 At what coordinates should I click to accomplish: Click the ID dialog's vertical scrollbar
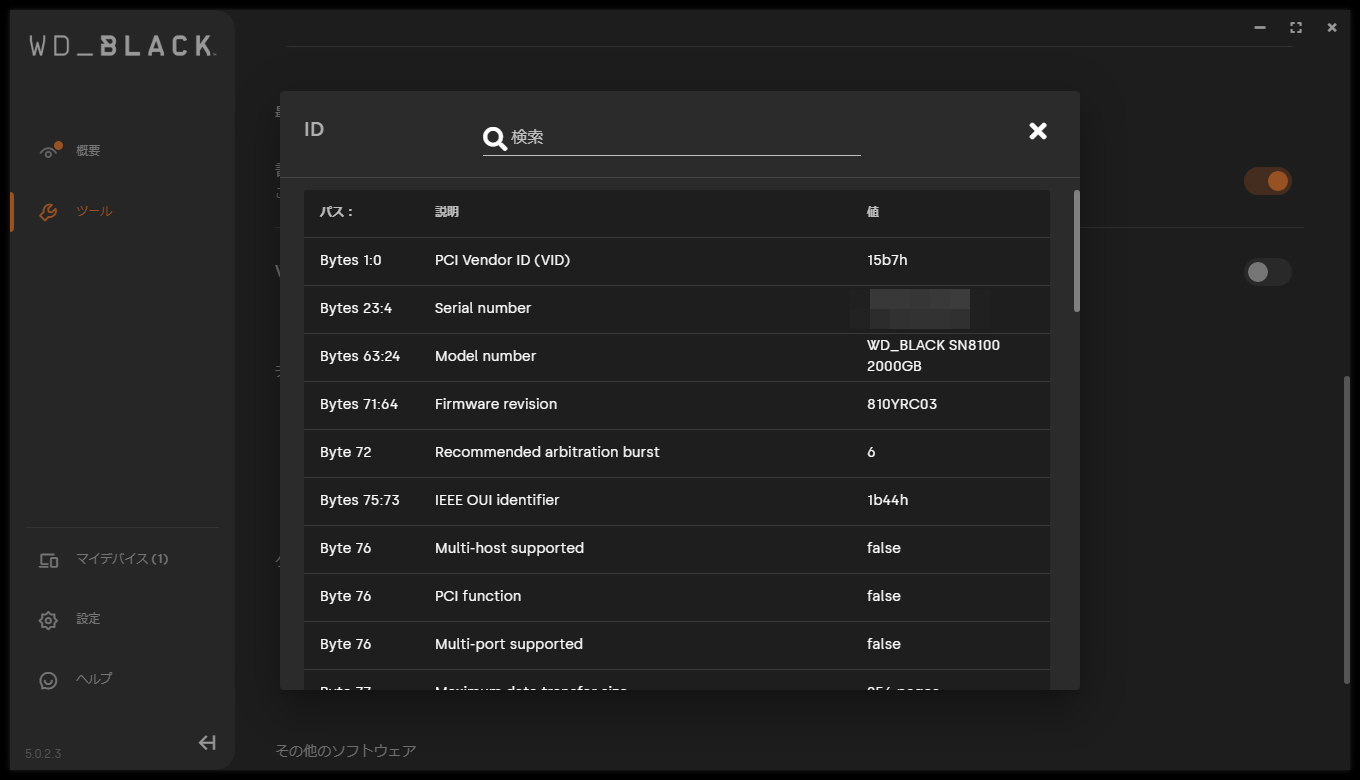tap(1077, 250)
